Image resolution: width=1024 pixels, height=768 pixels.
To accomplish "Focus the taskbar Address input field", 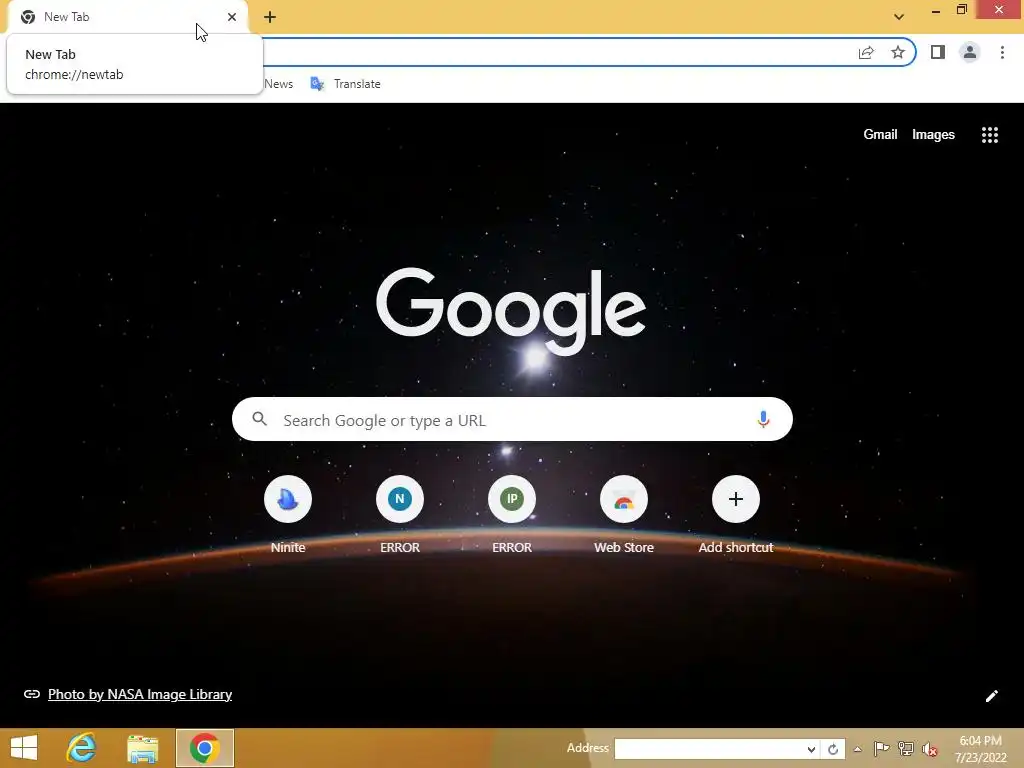I will coord(709,749).
